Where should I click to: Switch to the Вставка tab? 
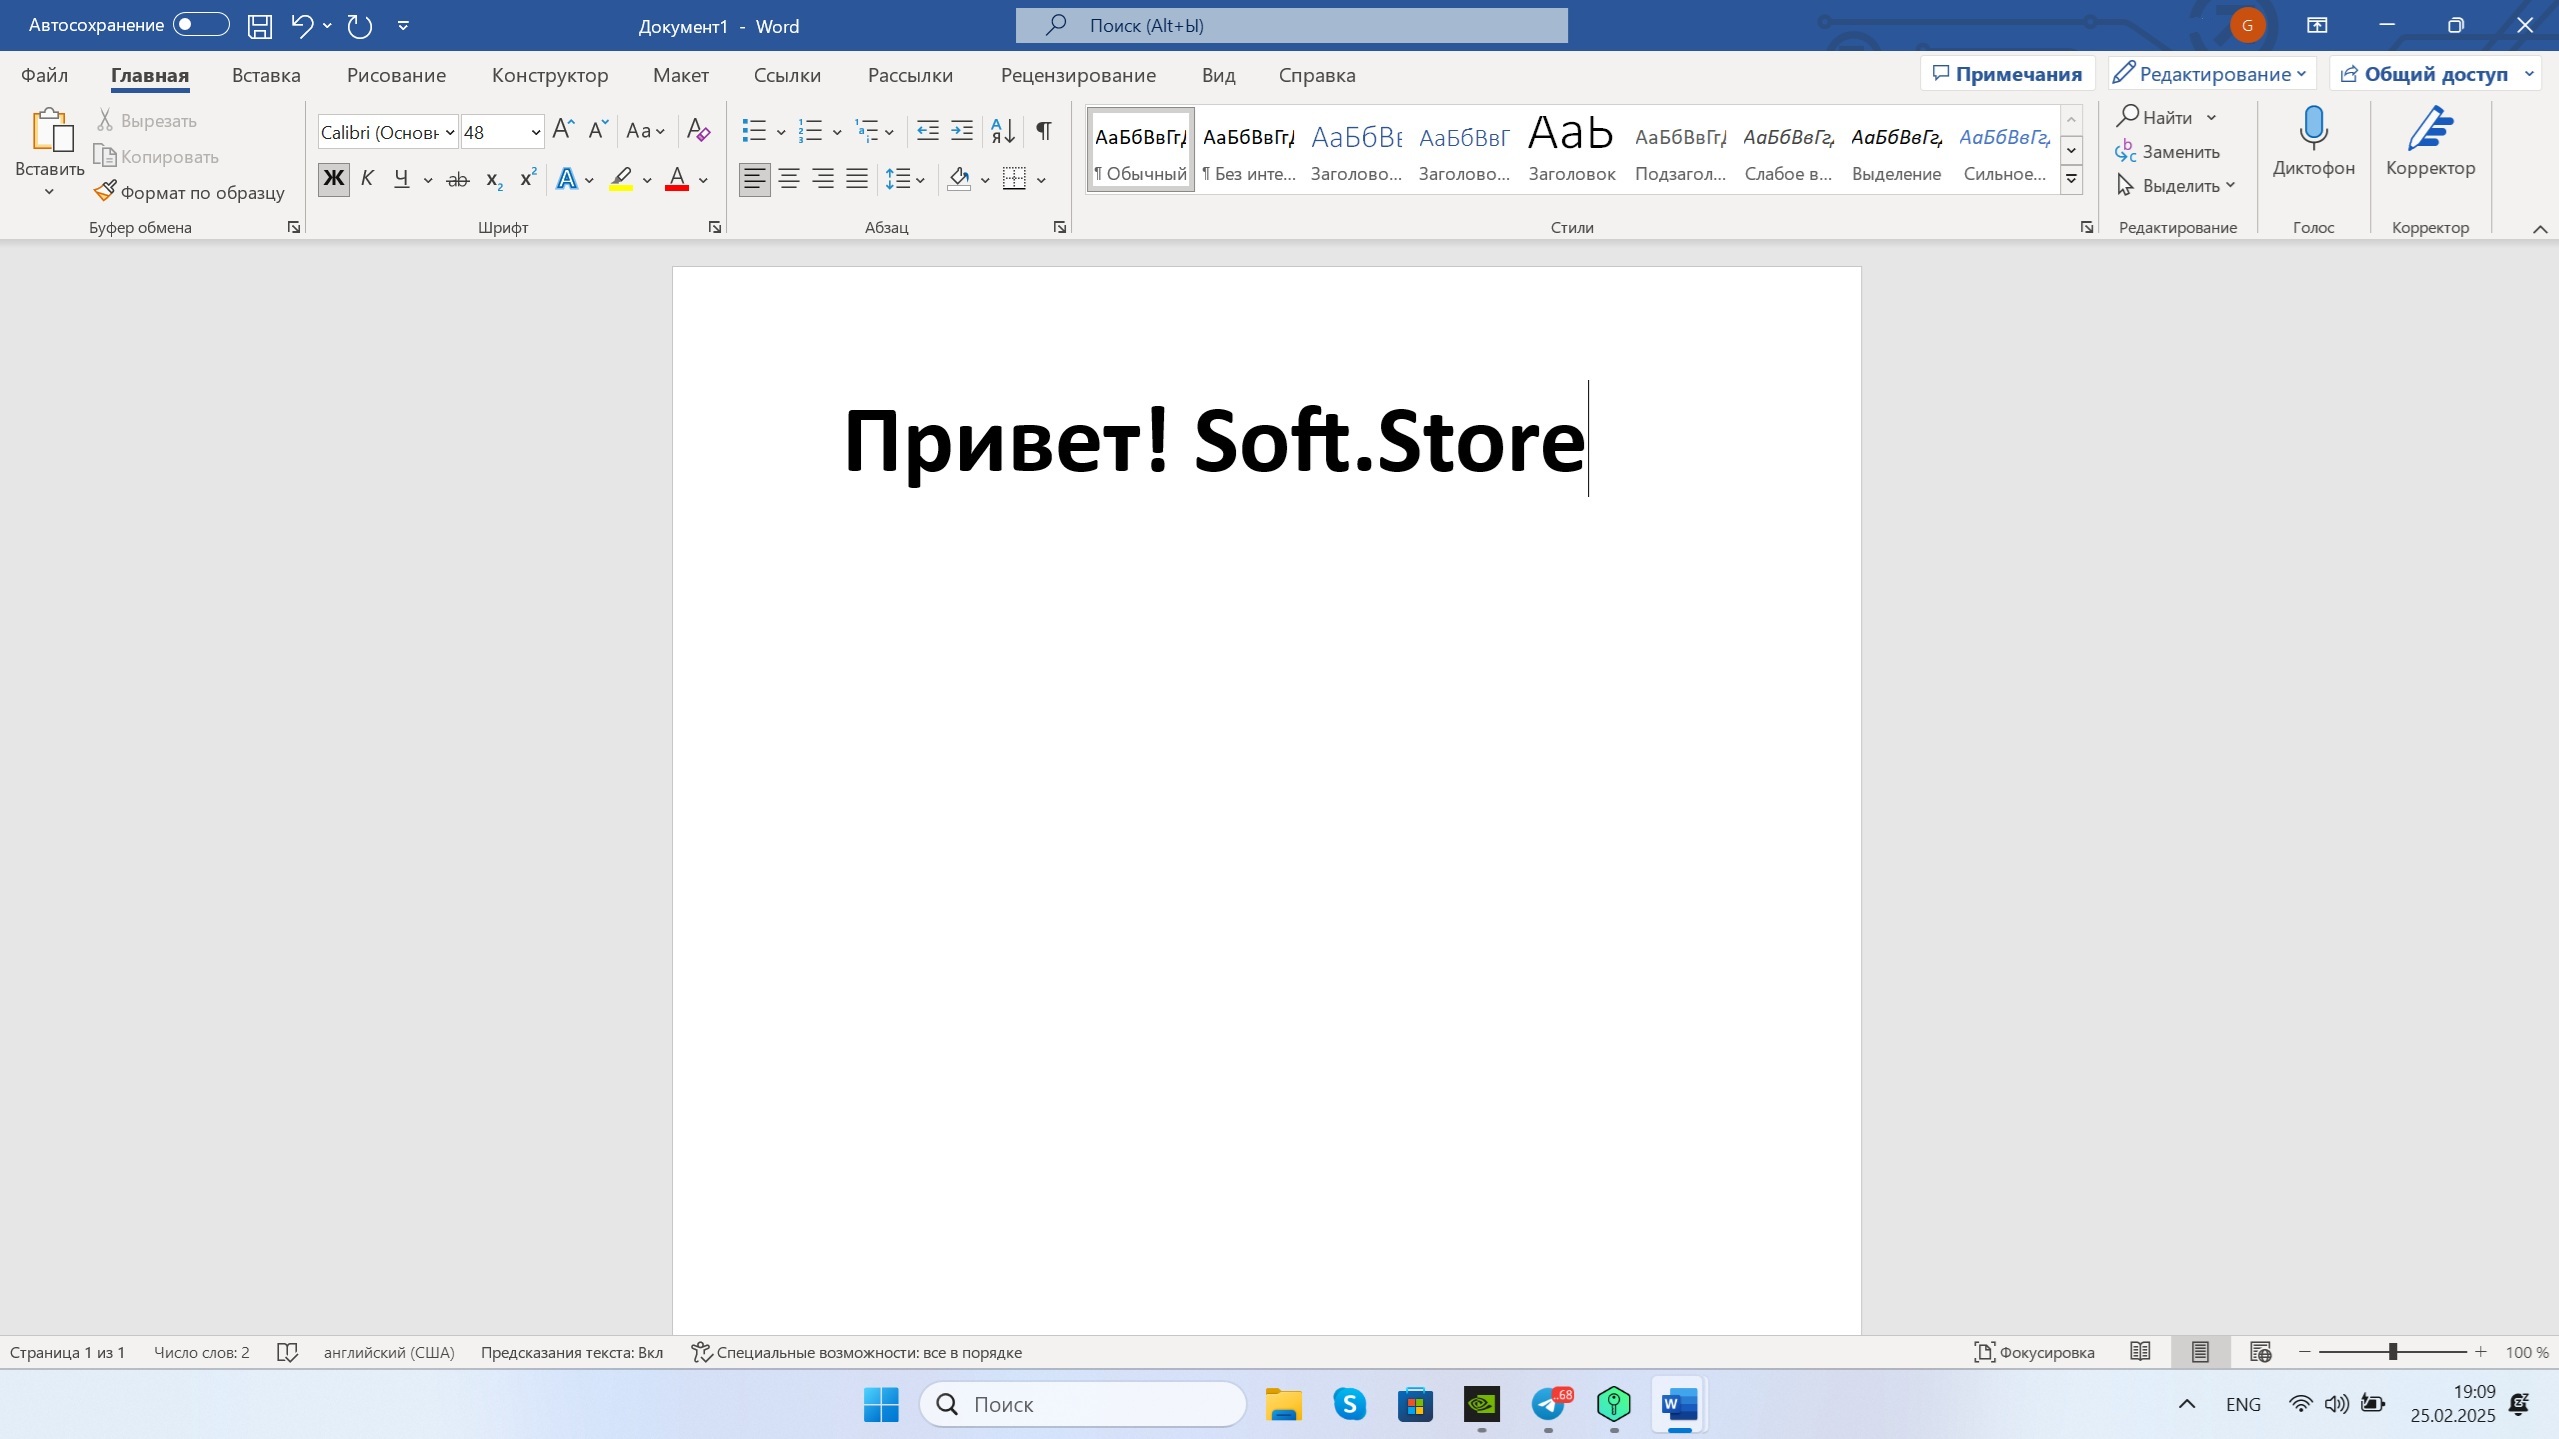click(266, 75)
